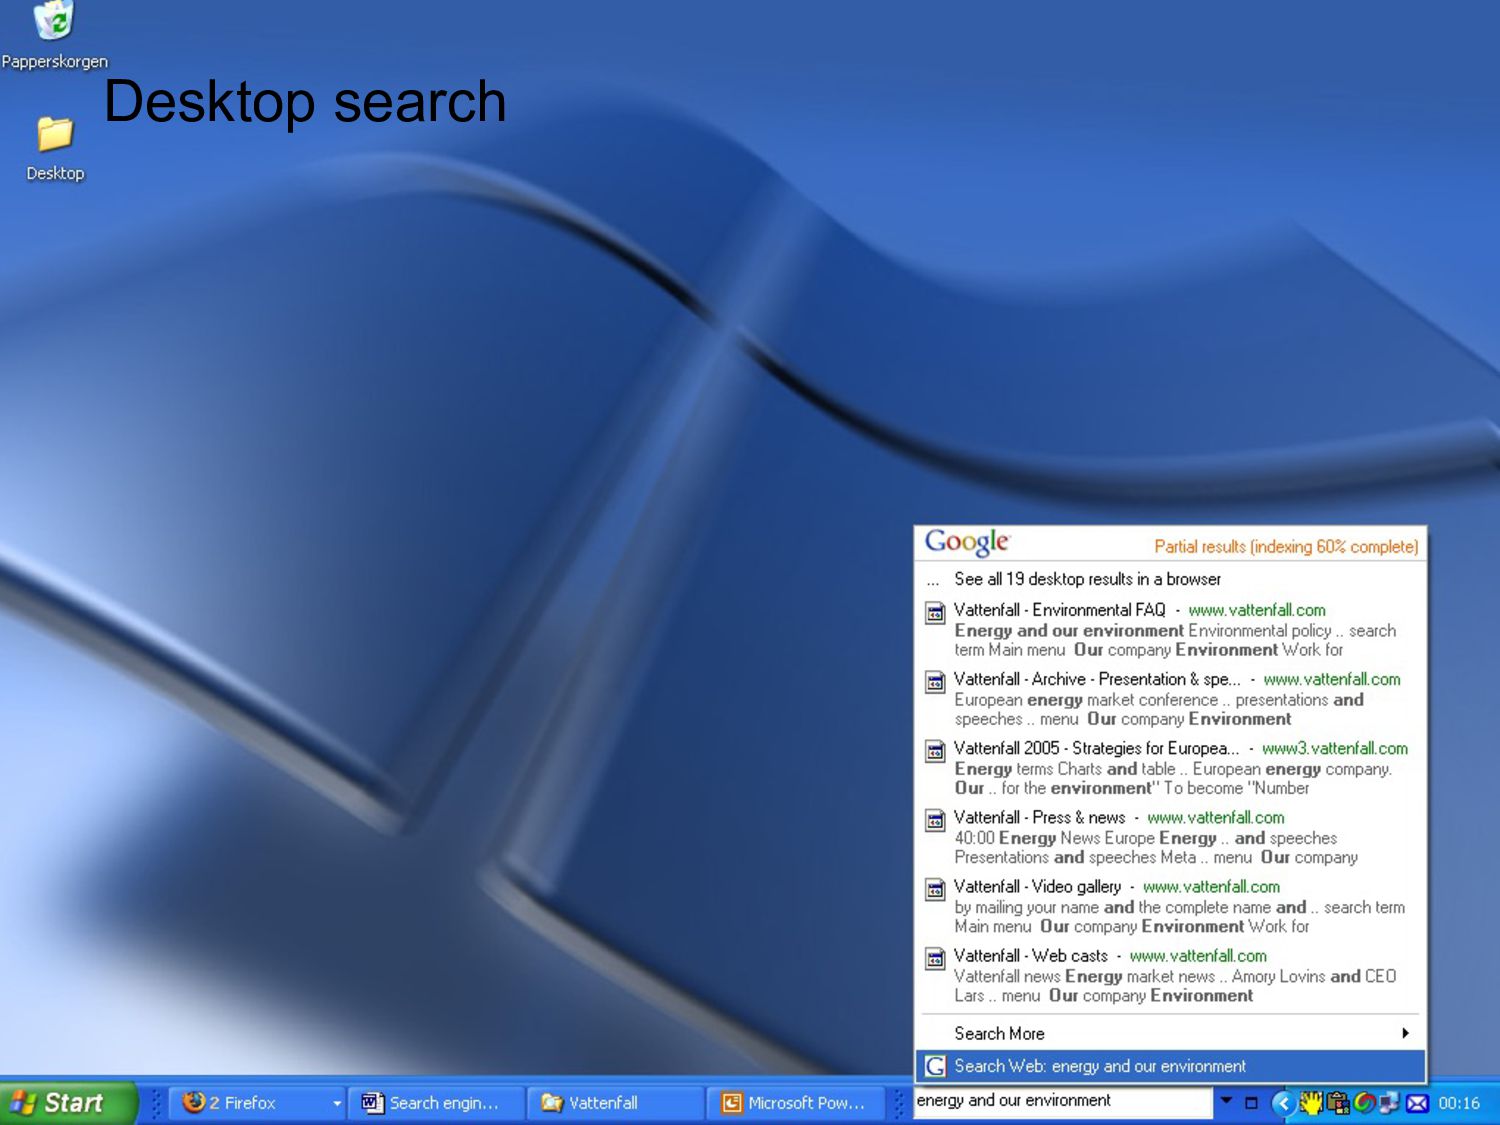Click the mail envelope icon in the tray

click(1417, 1103)
